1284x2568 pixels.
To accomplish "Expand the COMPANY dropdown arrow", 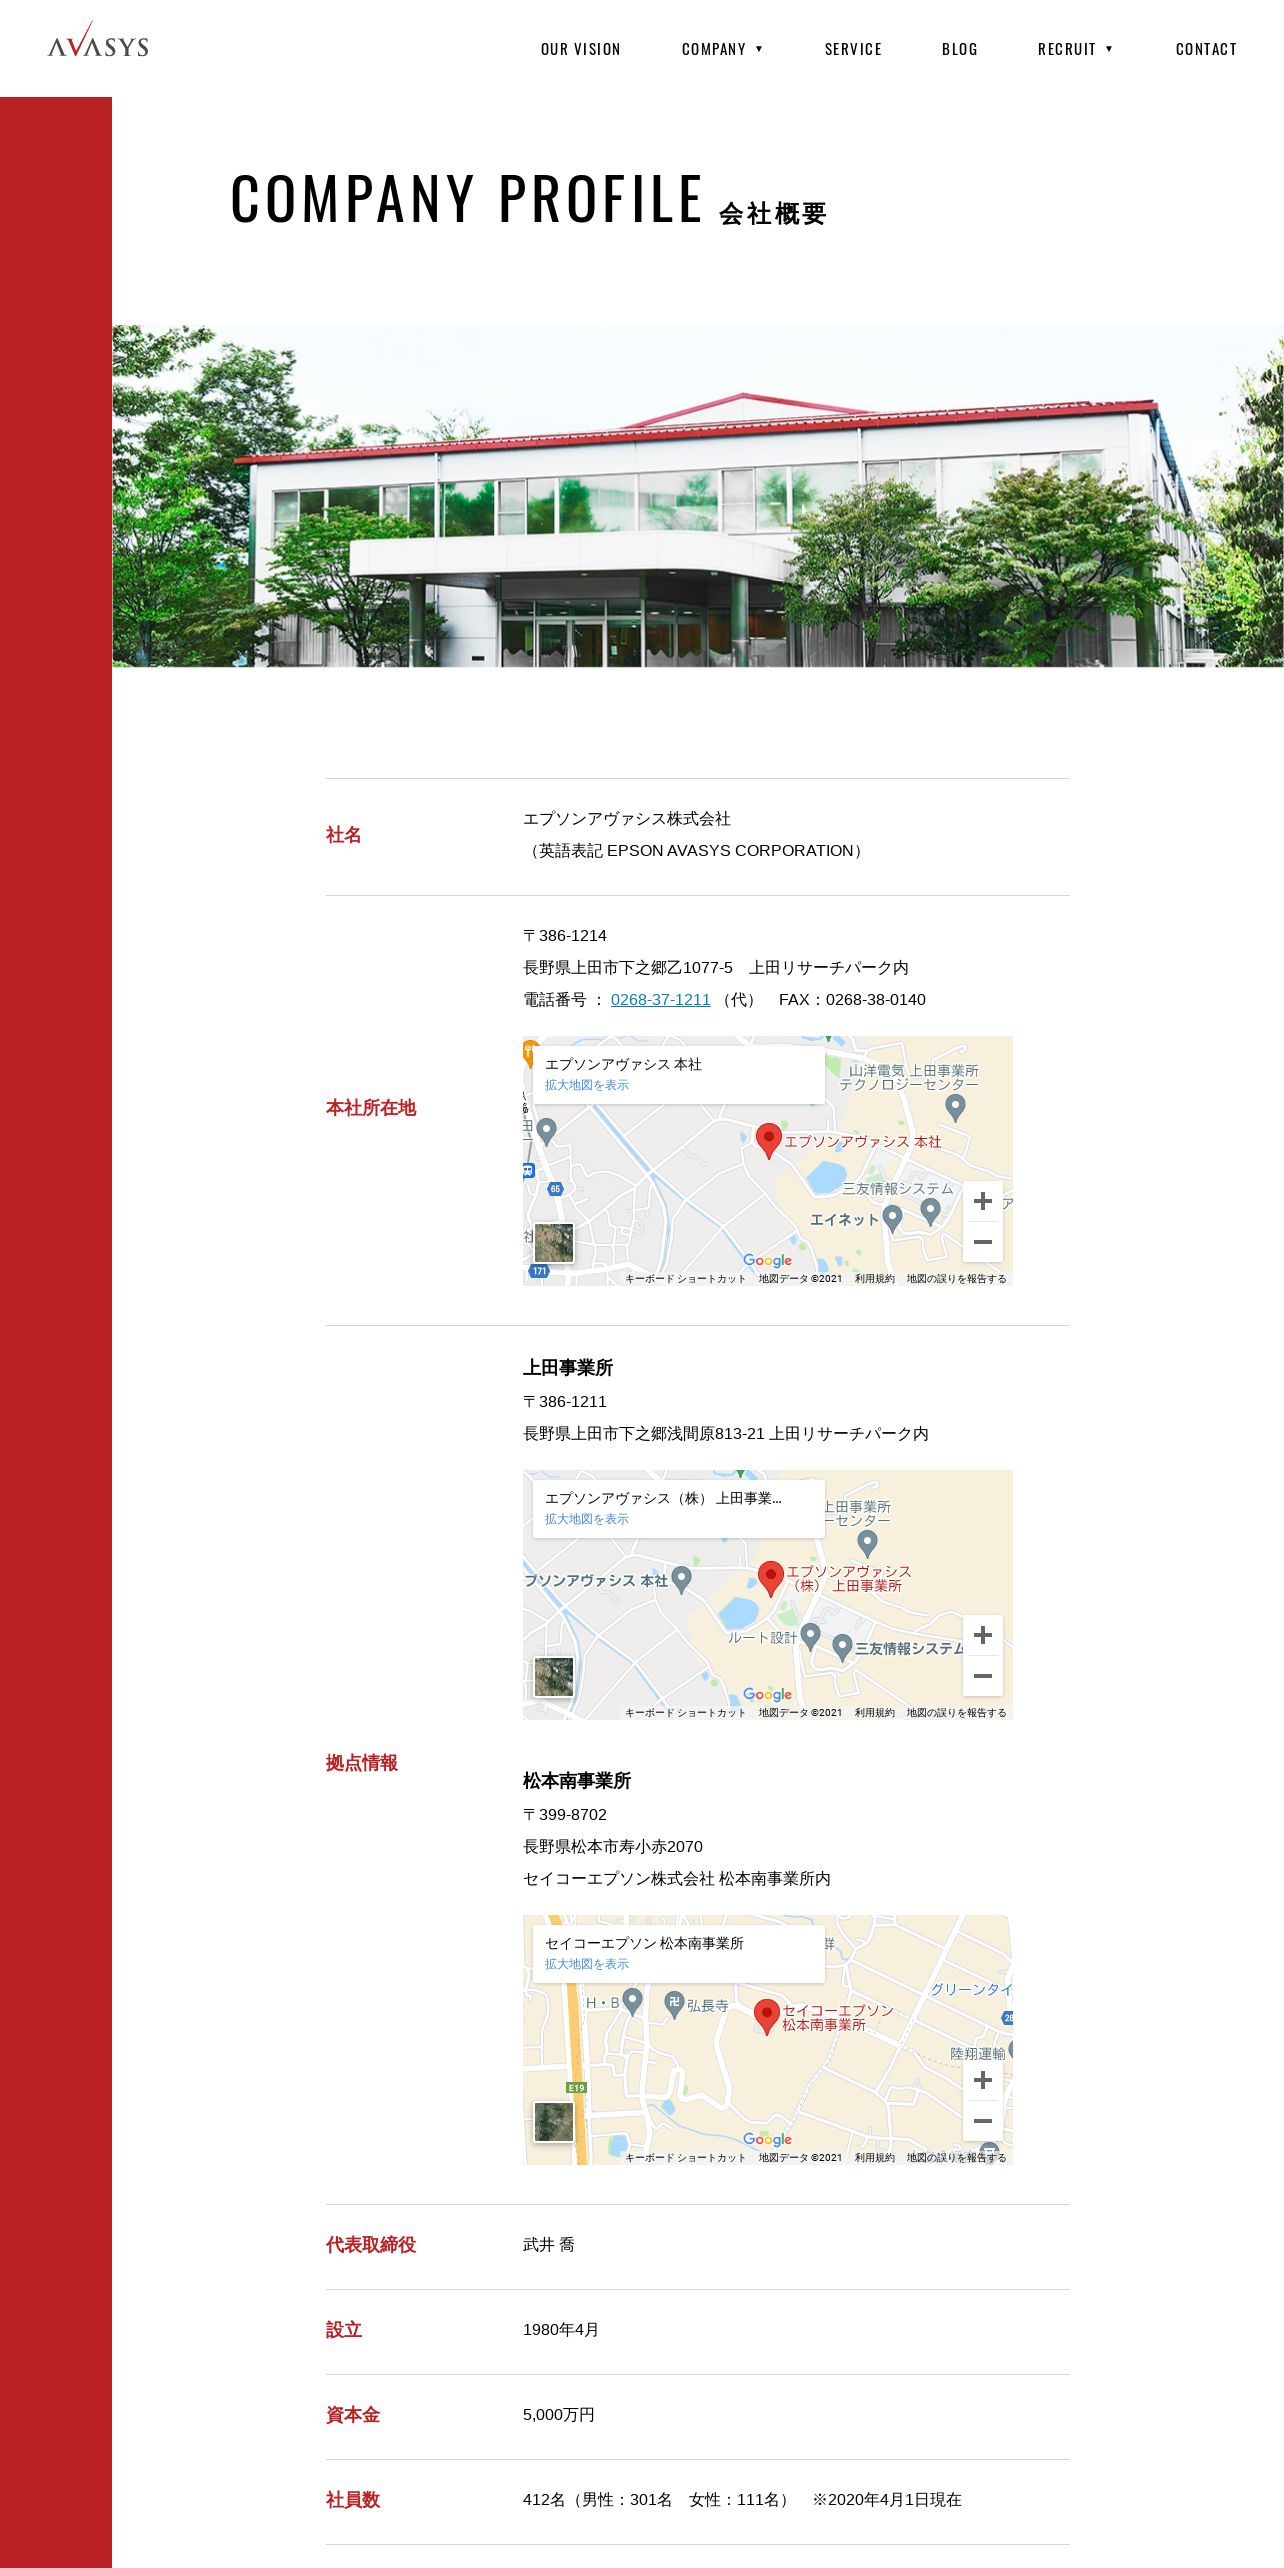I will tap(759, 49).
